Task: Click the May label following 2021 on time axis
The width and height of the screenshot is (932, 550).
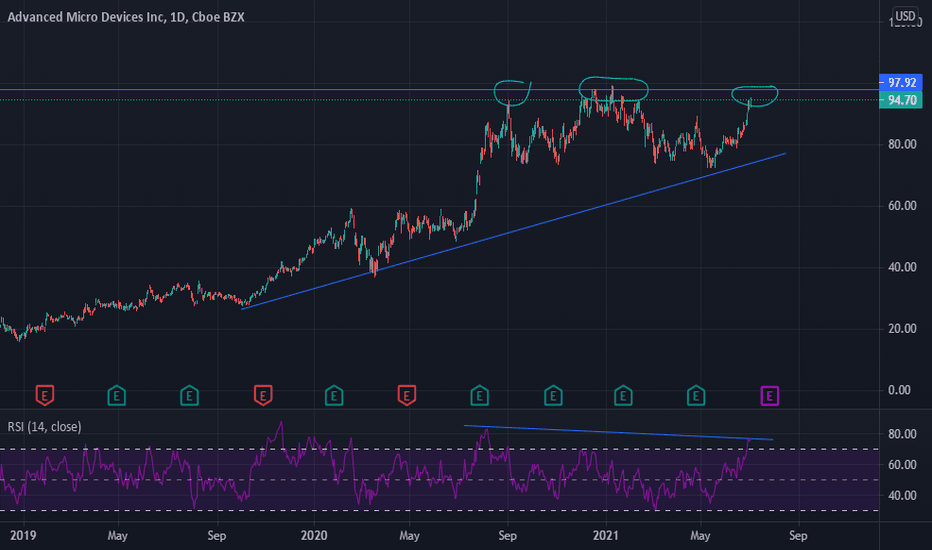Action: click(700, 535)
